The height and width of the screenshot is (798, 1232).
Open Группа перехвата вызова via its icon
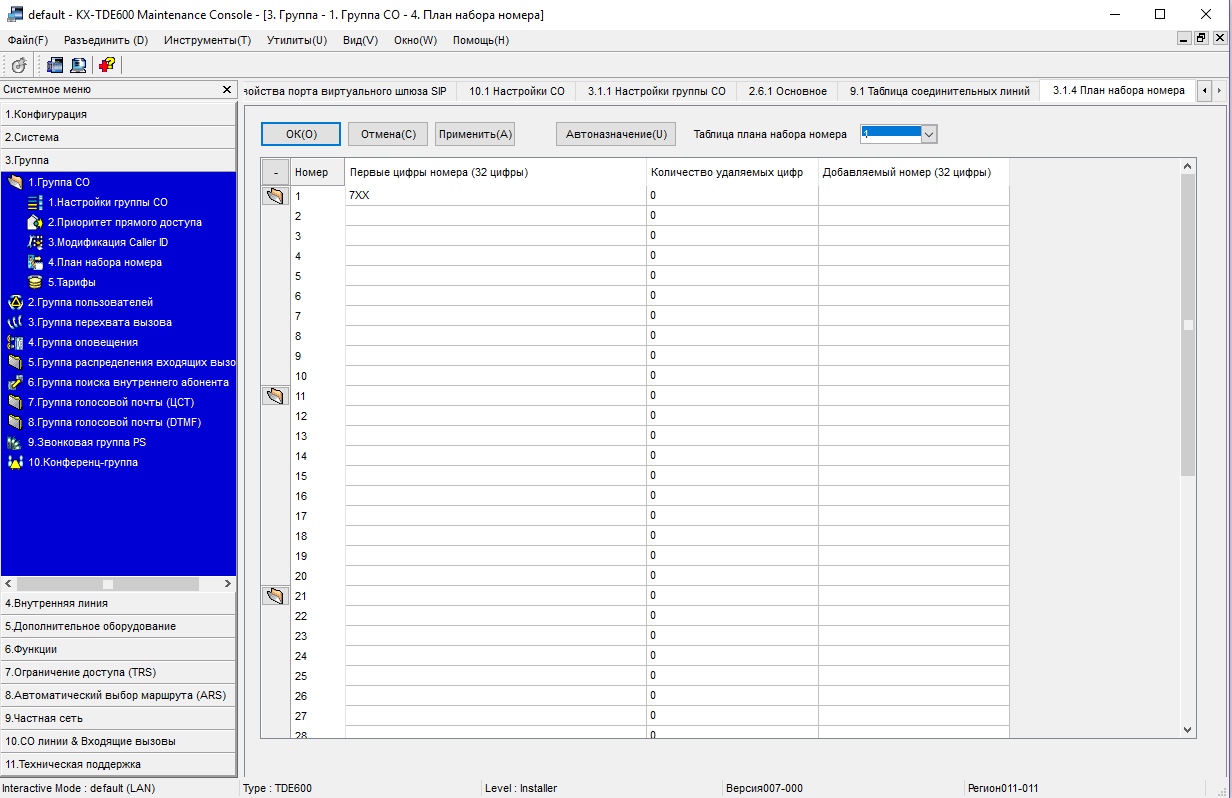pos(14,322)
